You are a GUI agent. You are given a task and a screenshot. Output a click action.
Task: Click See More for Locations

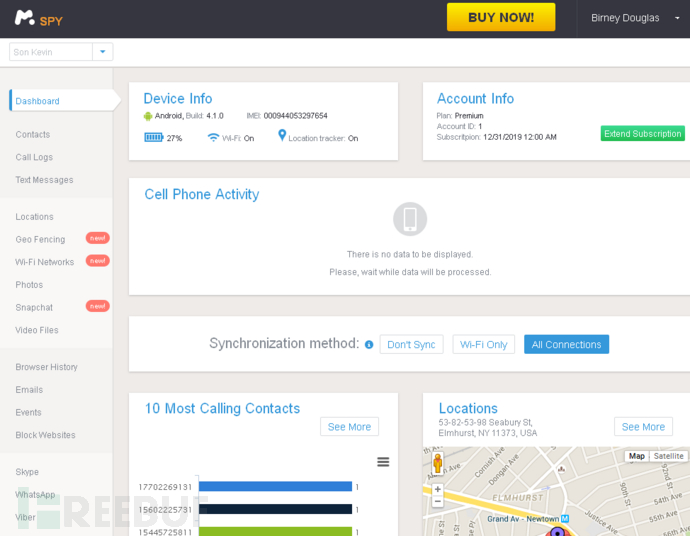(643, 427)
